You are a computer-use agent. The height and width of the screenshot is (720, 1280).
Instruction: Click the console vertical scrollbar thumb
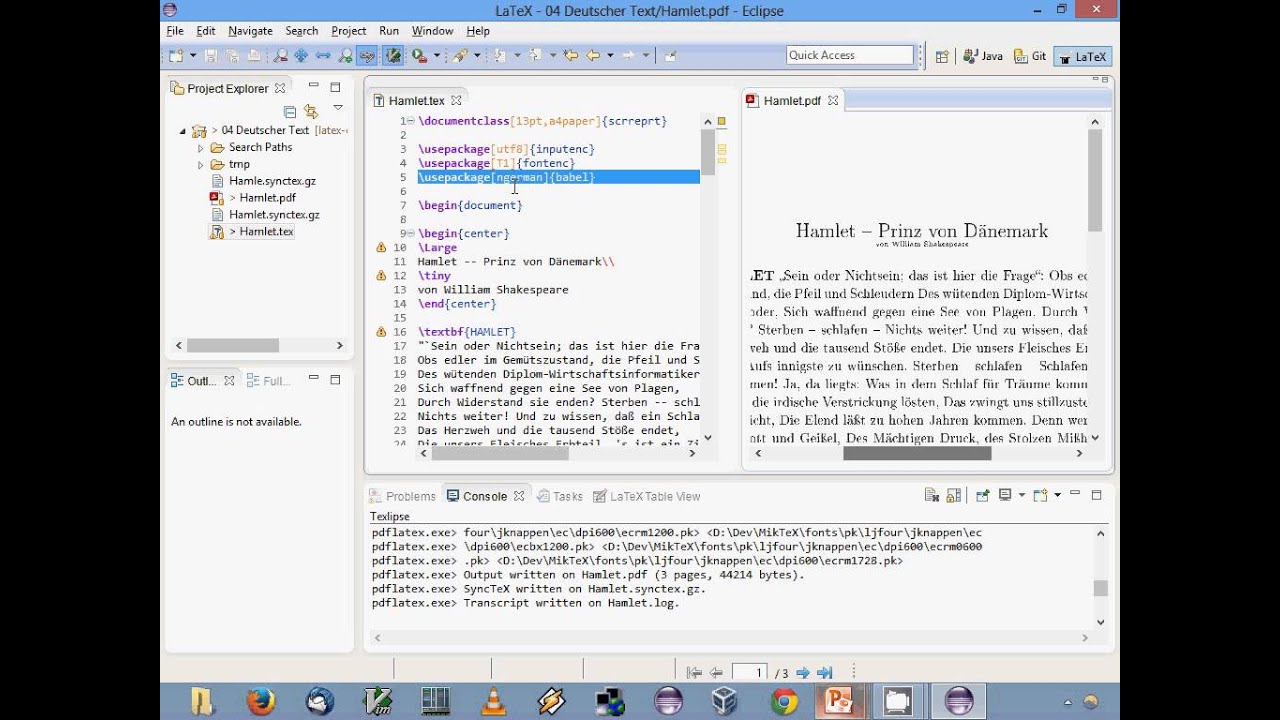[x=1101, y=588]
